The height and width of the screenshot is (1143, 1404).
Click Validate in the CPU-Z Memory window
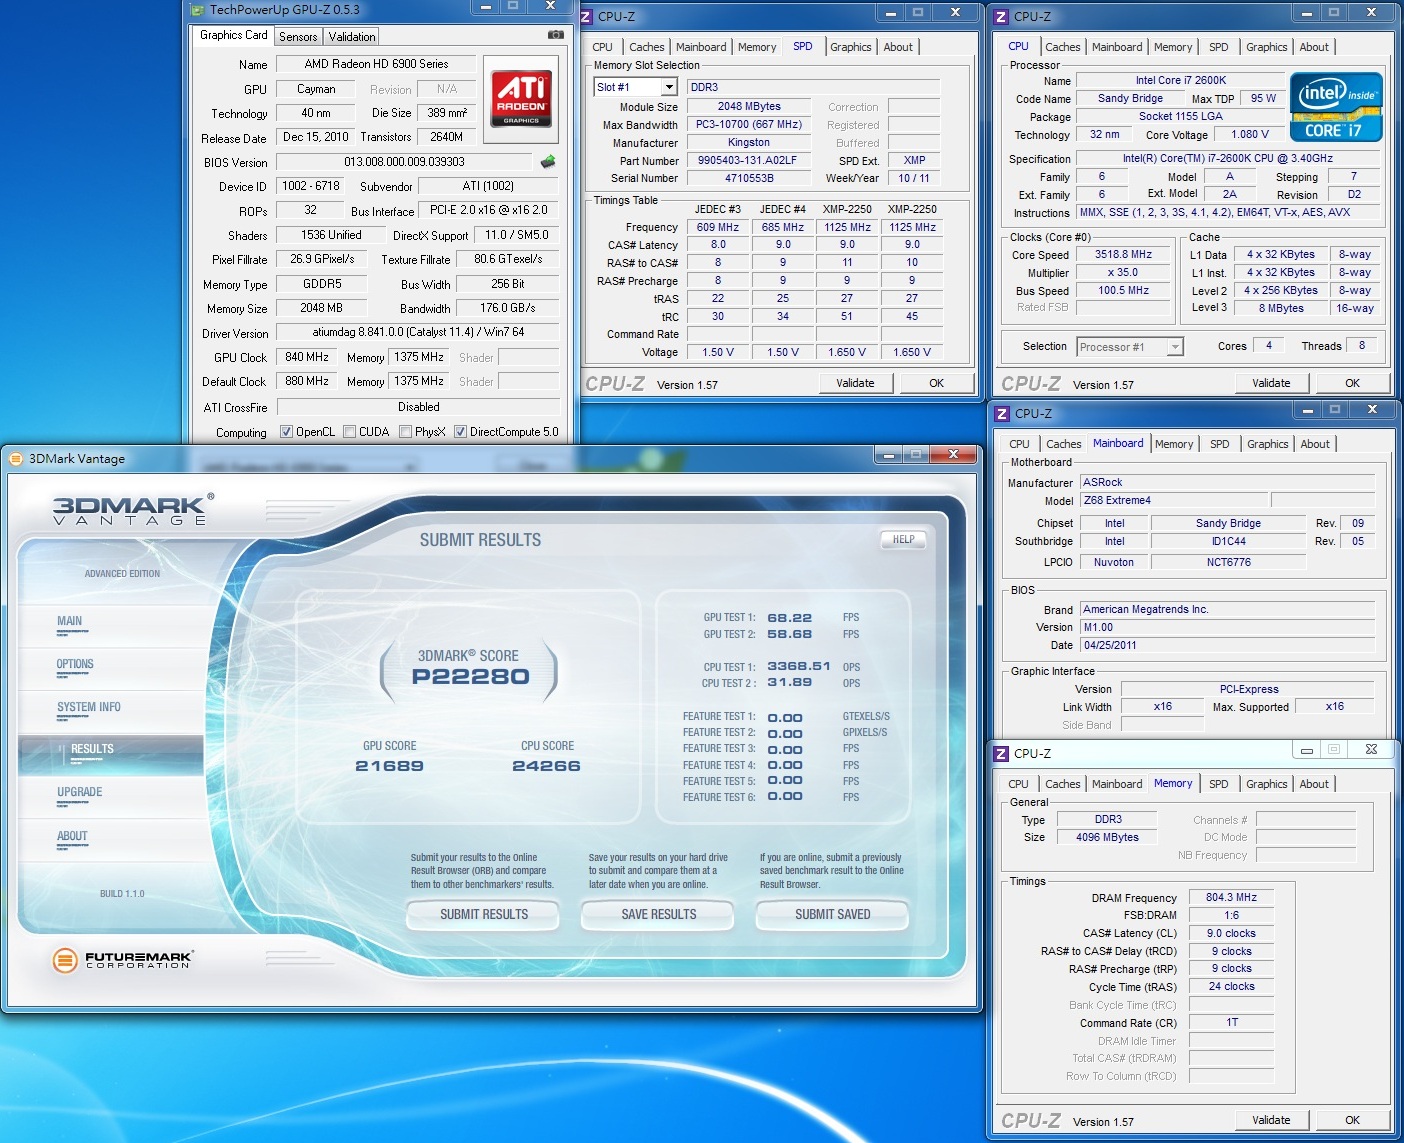pyautogui.click(x=1271, y=1120)
